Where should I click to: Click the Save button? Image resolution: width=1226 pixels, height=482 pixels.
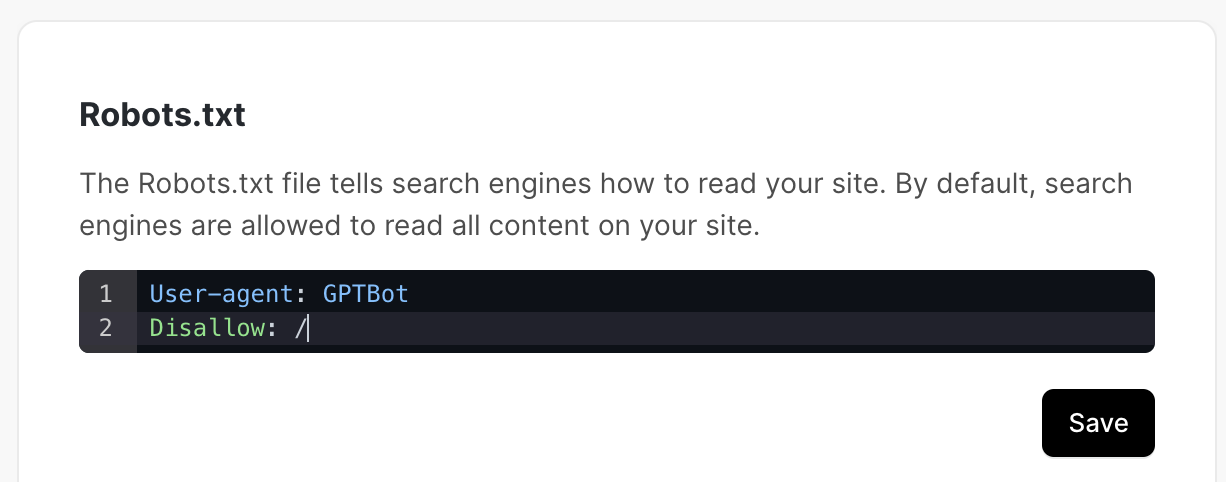[x=1098, y=423]
